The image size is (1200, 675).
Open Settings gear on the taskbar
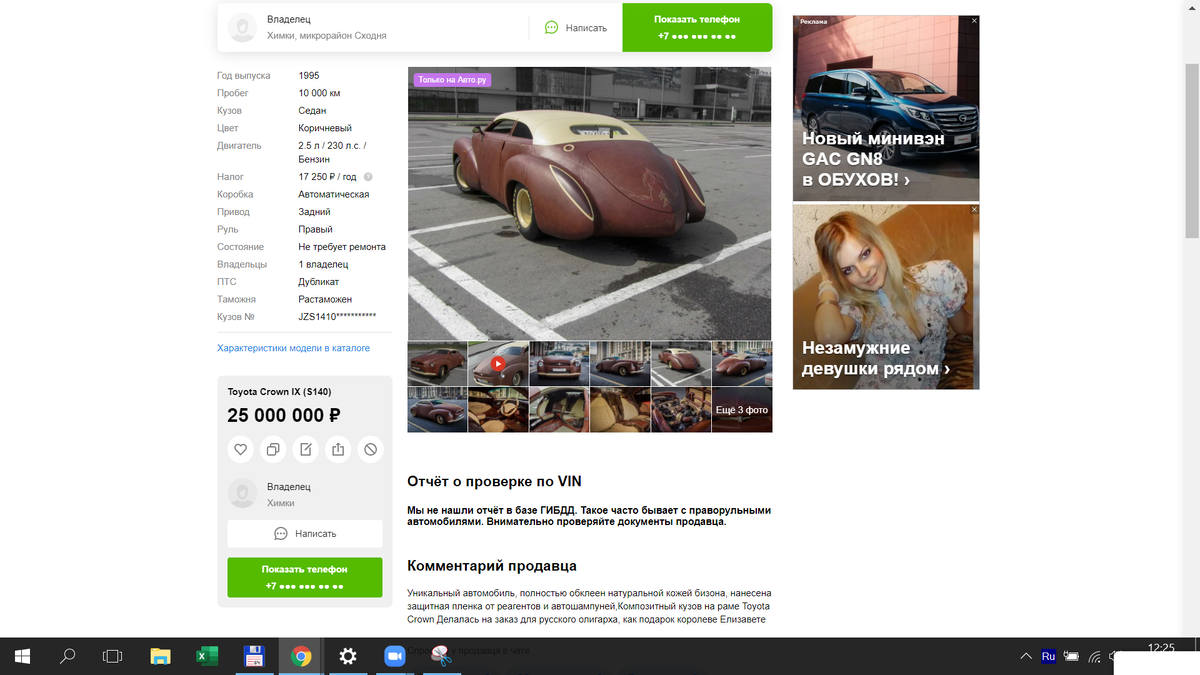click(x=348, y=656)
